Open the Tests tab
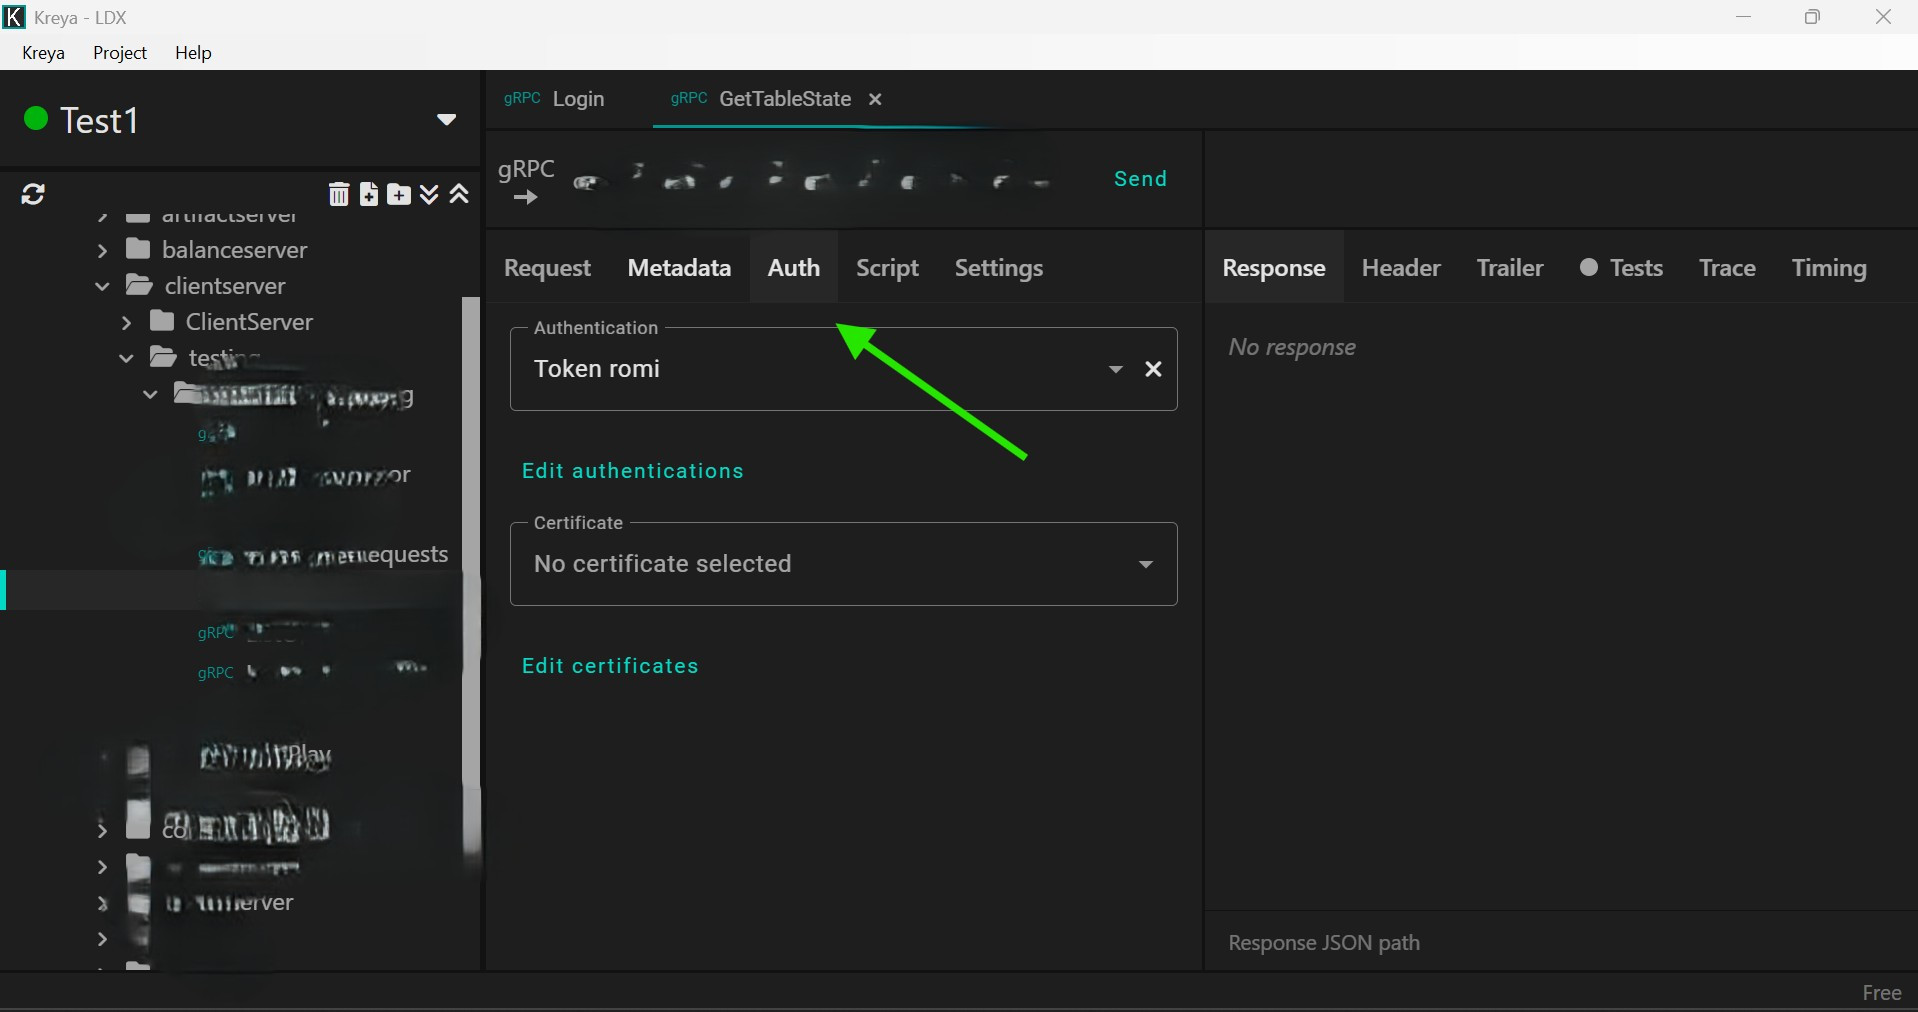This screenshot has width=1918, height=1012. coord(1622,268)
